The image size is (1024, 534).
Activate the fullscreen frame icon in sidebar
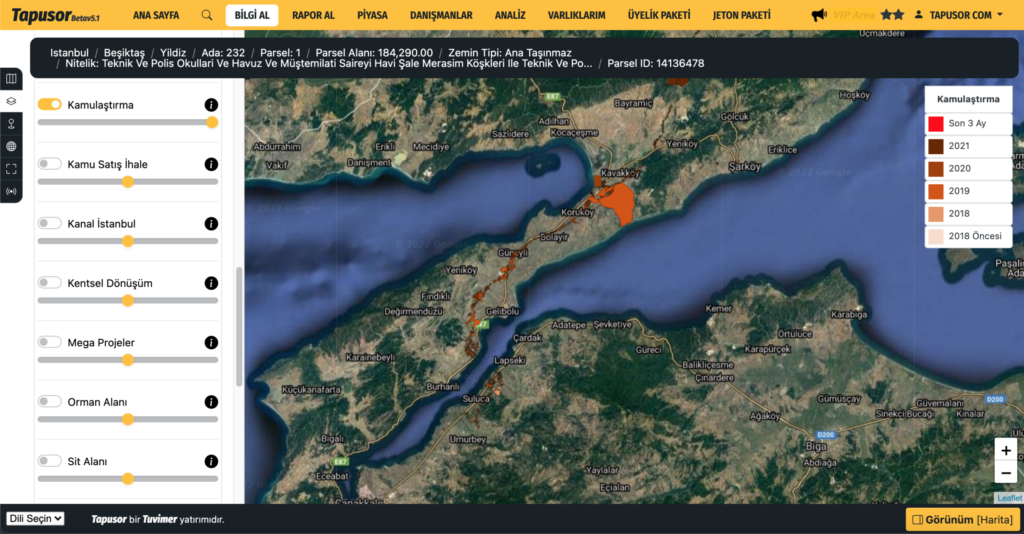click(x=11, y=168)
